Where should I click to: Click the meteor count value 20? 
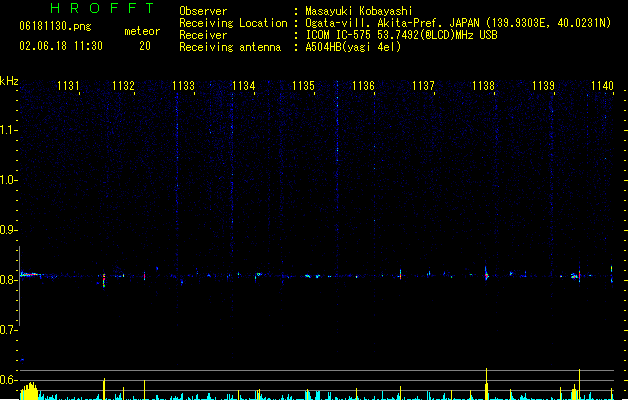click(x=145, y=46)
